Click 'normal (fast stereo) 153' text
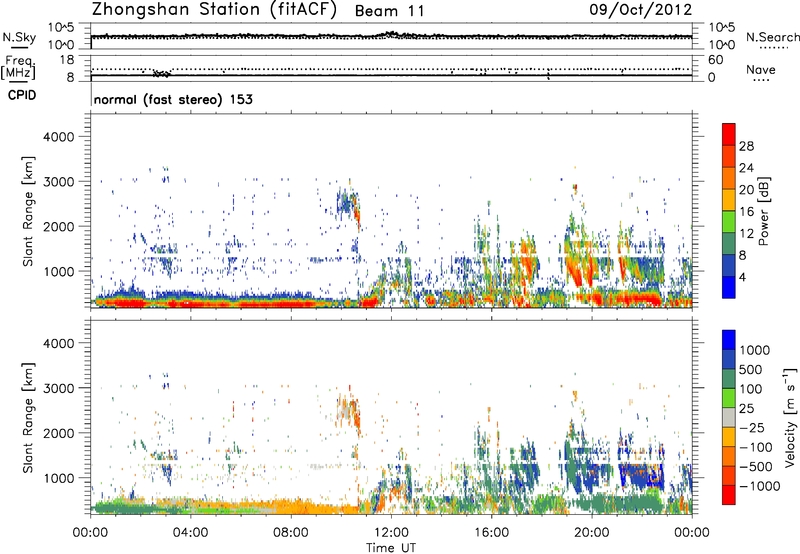 tap(173, 99)
